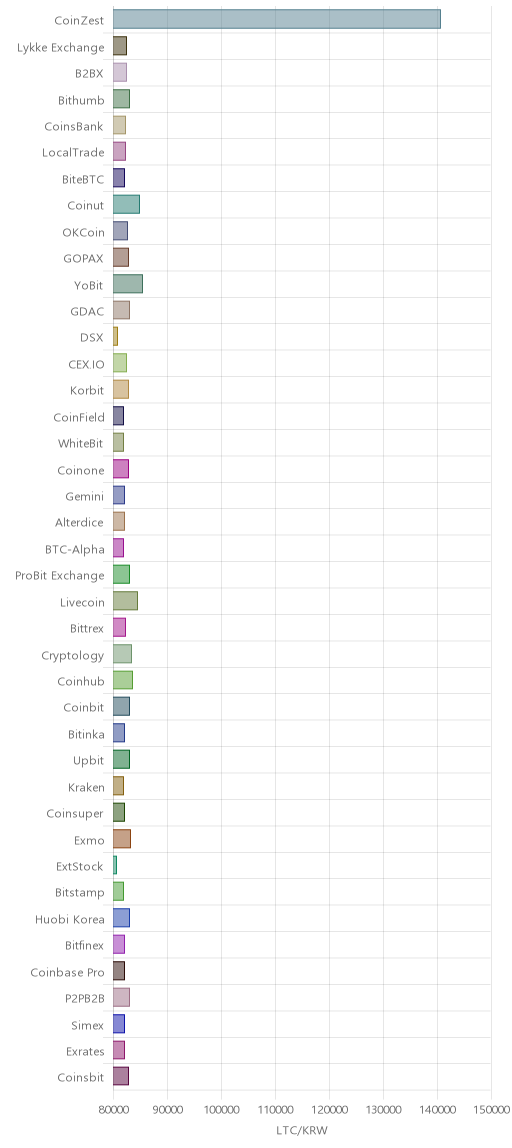Viewport: 512px width, 1148px height.
Task: Click the LTC/KRW axis title
Action: [x=301, y=1130]
